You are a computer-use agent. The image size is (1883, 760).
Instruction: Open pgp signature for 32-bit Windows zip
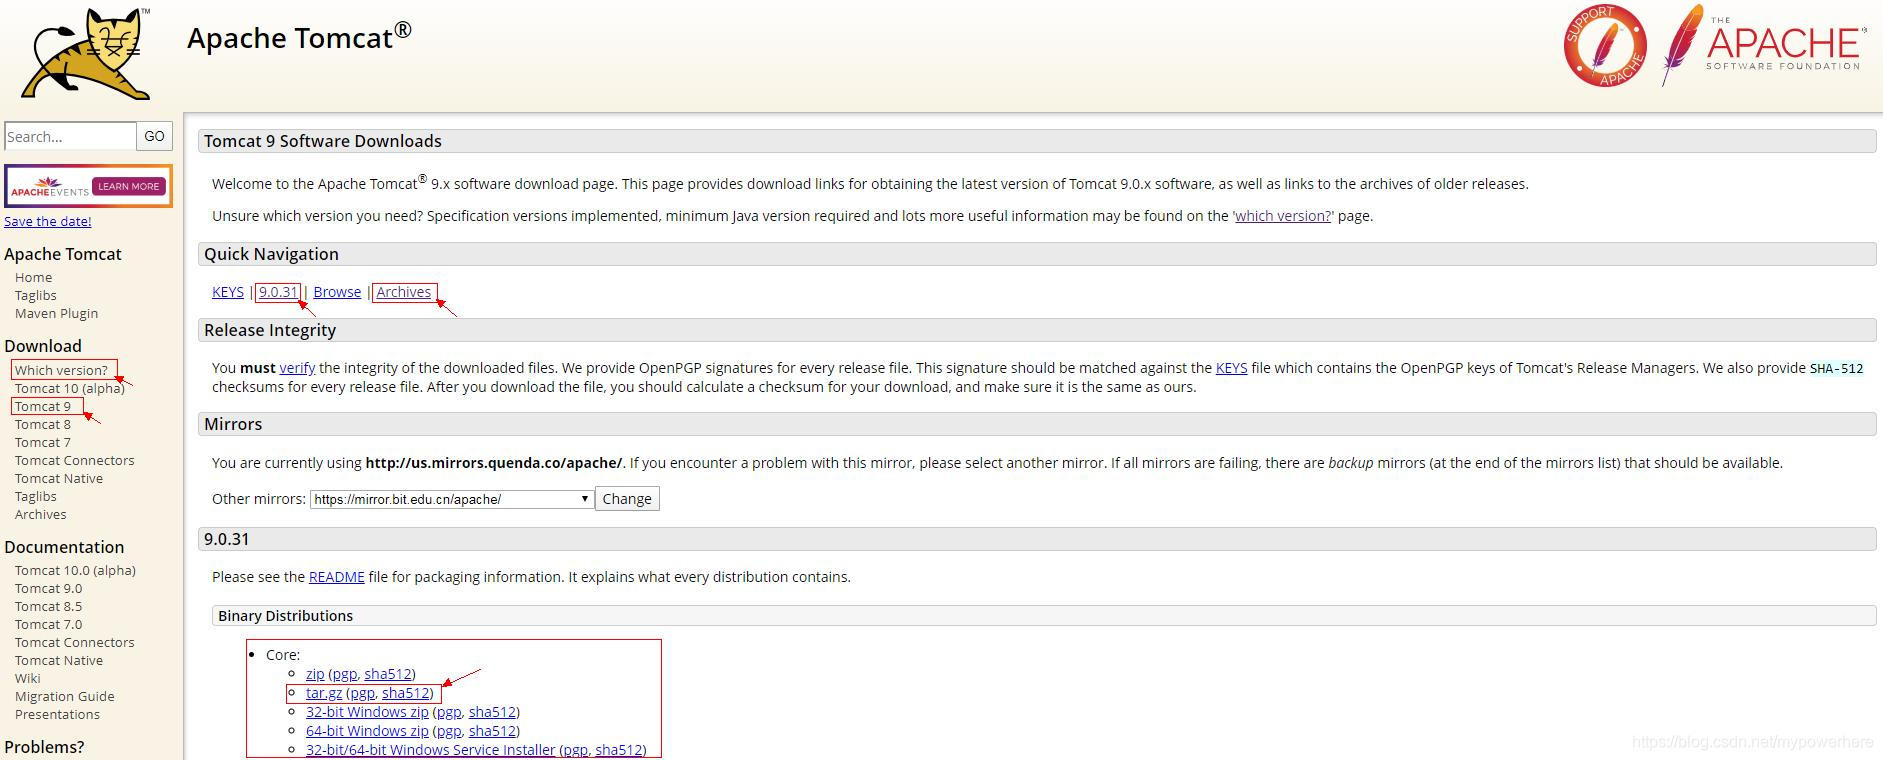pos(449,712)
